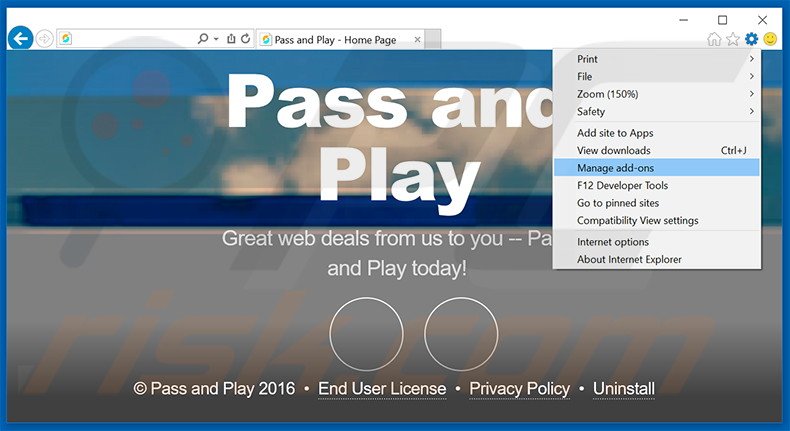Expand the Safety submenu arrow
Image resolution: width=790 pixels, height=431 pixels.
(752, 111)
